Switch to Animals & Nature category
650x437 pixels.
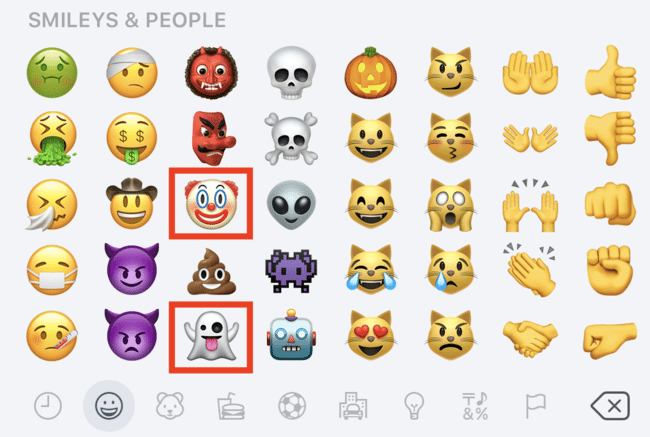click(170, 405)
